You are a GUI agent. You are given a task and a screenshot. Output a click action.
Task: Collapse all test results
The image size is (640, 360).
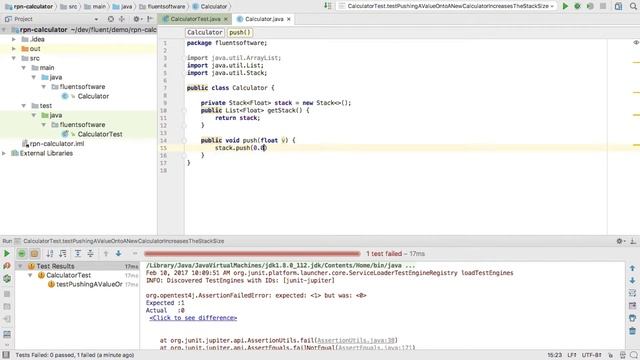90,253
